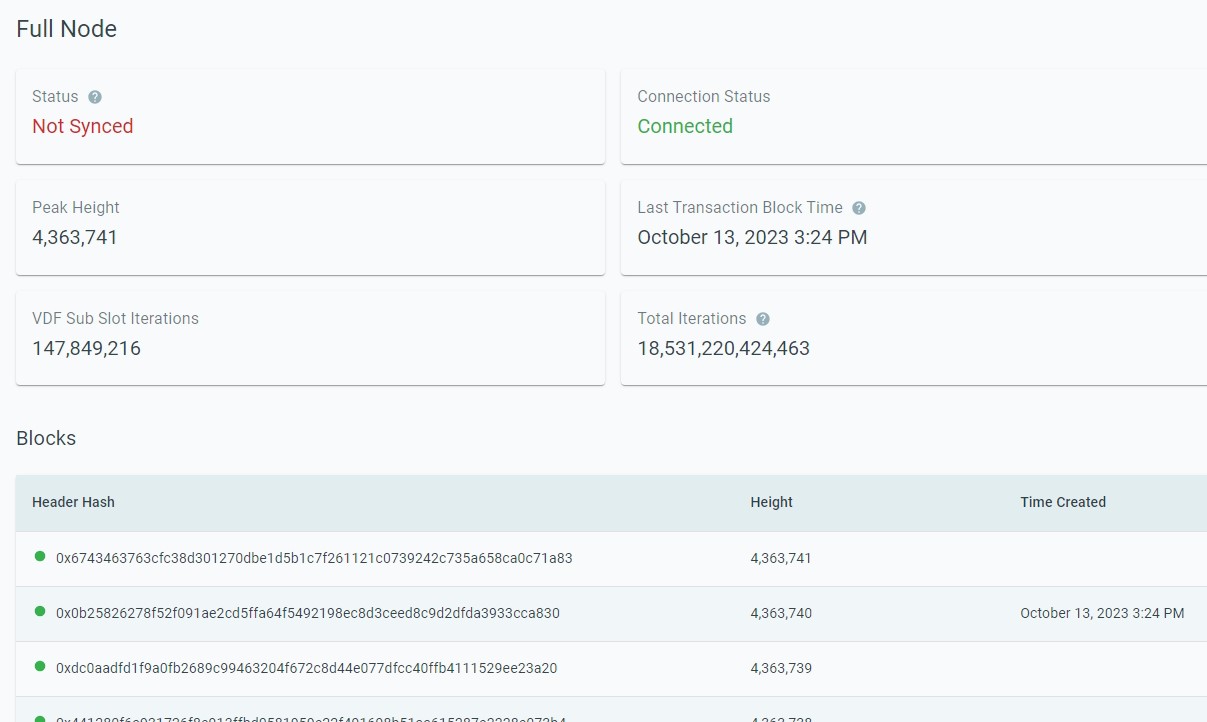
Task: Click the Time Created column header
Action: [1063, 502]
